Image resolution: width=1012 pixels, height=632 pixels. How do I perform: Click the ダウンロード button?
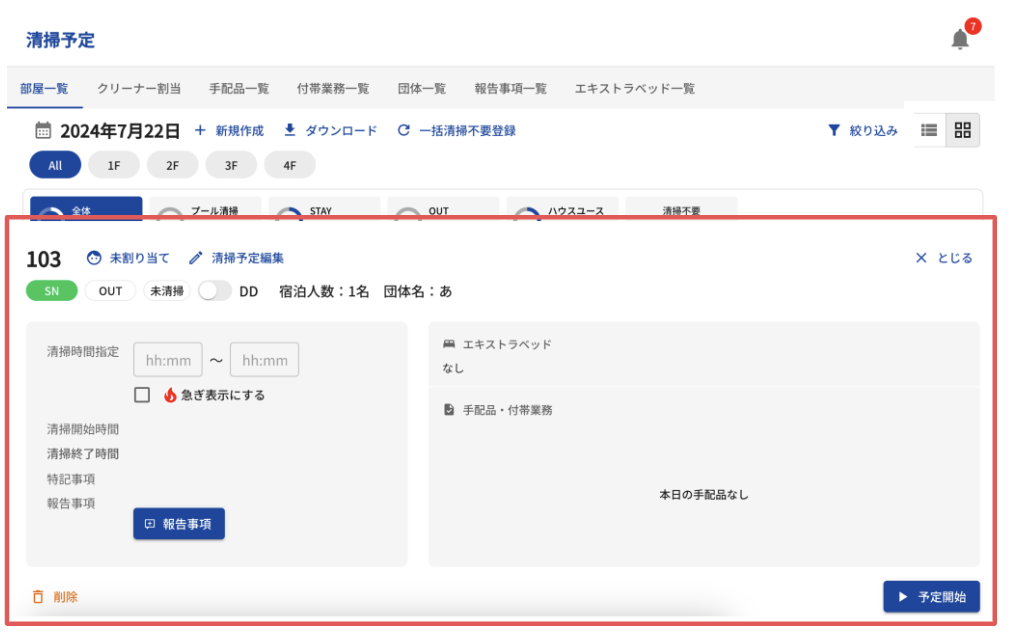click(330, 130)
